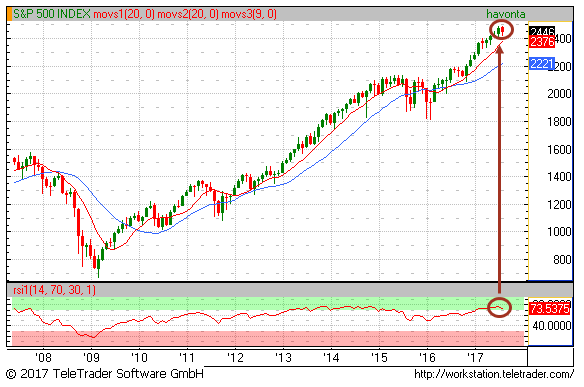Click the '08 year label
Viewport: 584px width, 387px height.
(43, 358)
